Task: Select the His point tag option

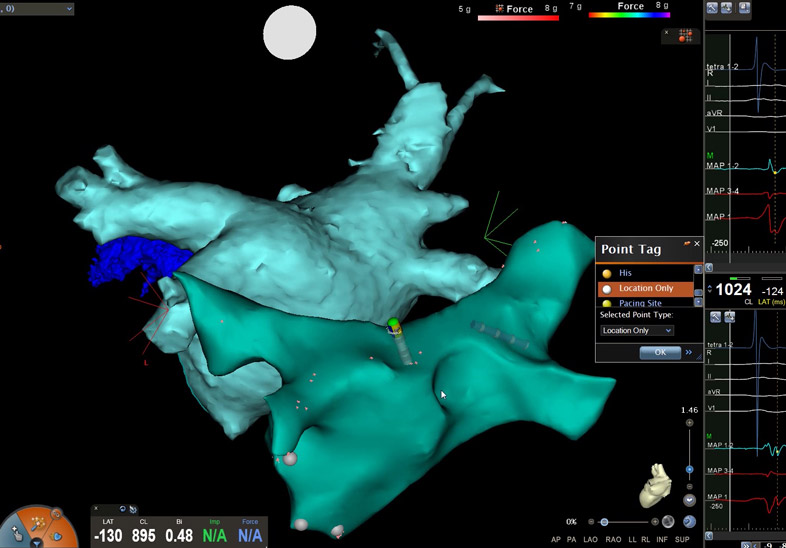Action: click(625, 272)
